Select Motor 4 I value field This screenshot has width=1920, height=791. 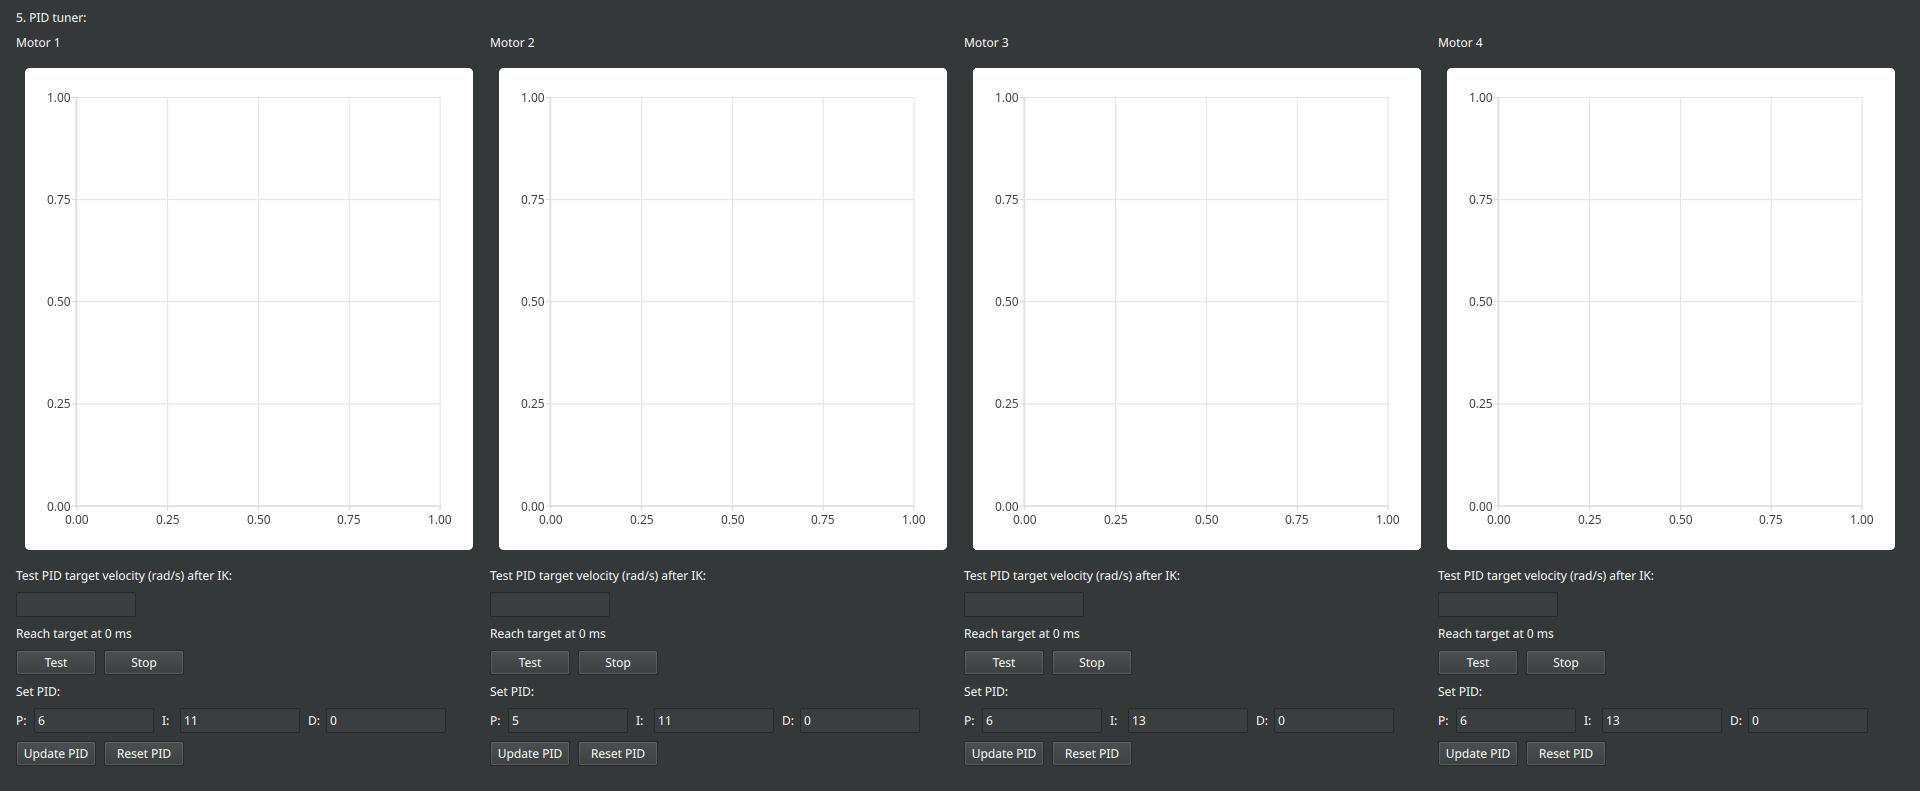(1662, 721)
